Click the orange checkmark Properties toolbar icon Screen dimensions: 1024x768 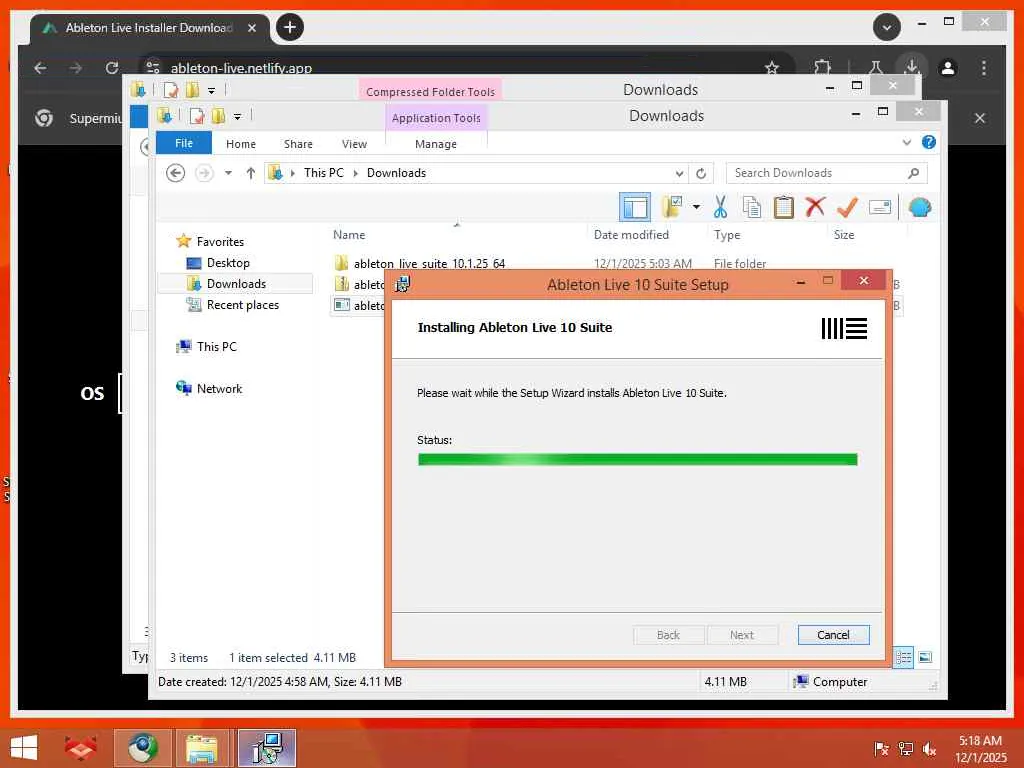click(x=847, y=207)
